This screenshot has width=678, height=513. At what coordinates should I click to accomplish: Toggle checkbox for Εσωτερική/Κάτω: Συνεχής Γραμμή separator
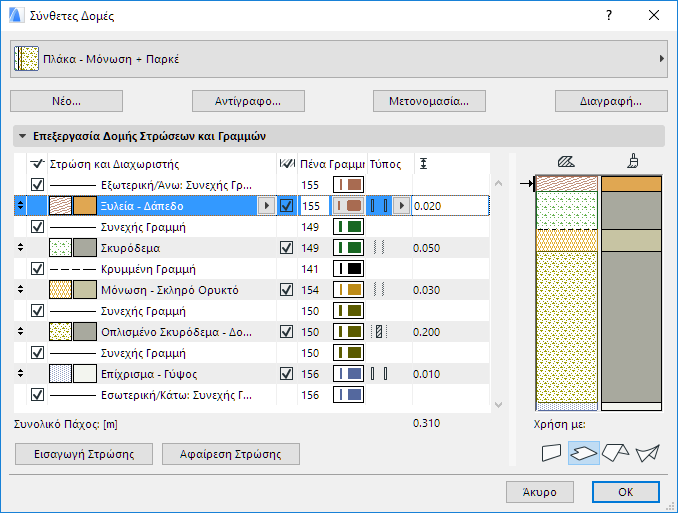tap(38, 394)
